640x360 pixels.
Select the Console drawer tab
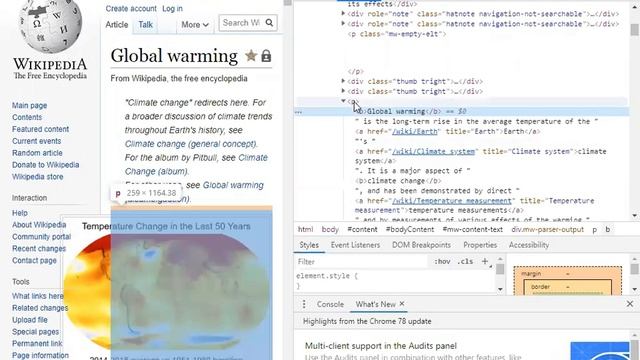[x=330, y=304]
